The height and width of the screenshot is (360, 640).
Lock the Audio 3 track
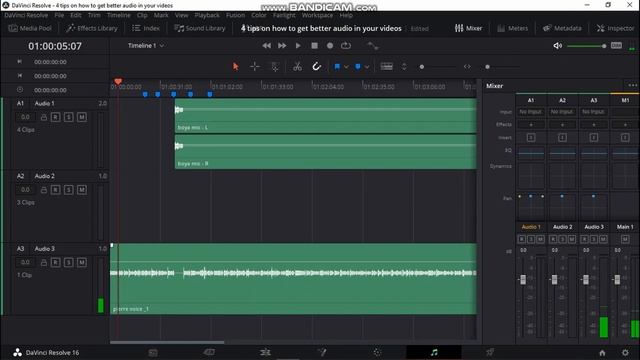(43, 262)
